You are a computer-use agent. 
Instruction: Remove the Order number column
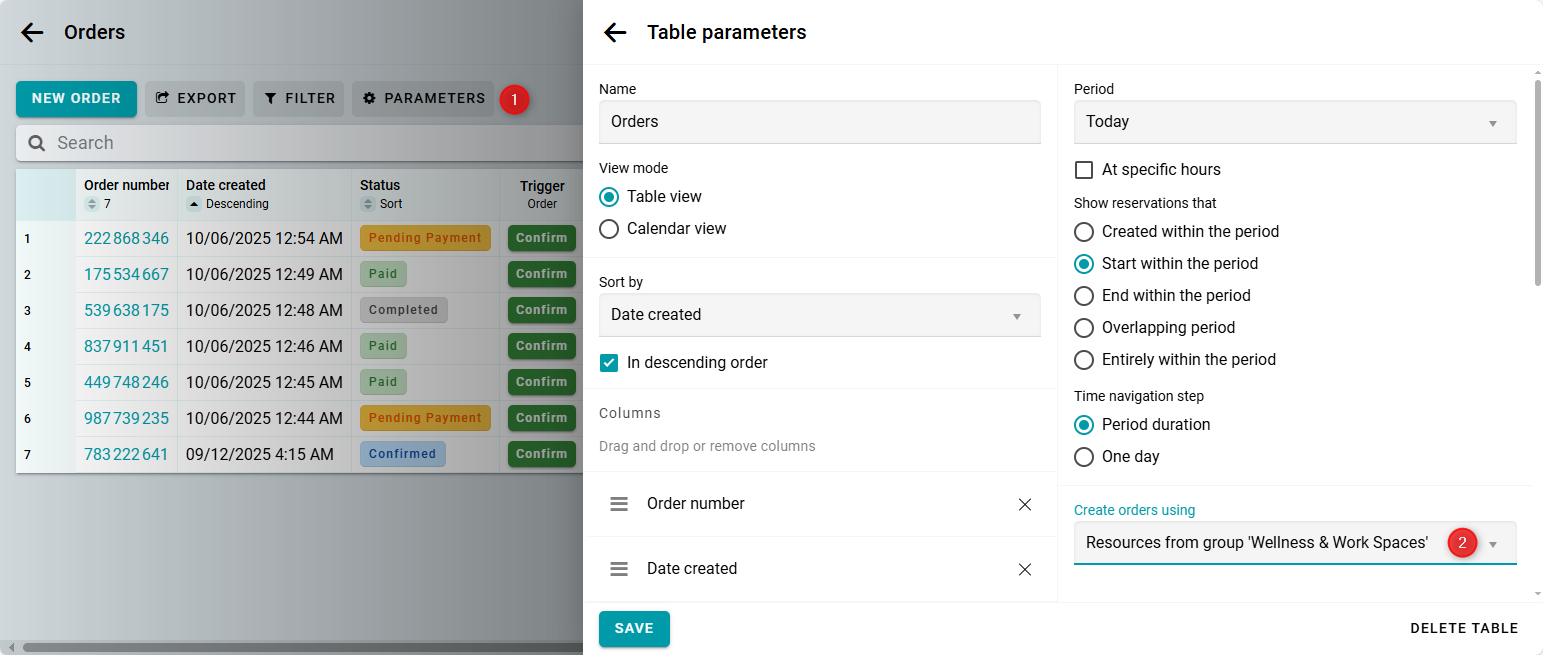coord(1024,504)
